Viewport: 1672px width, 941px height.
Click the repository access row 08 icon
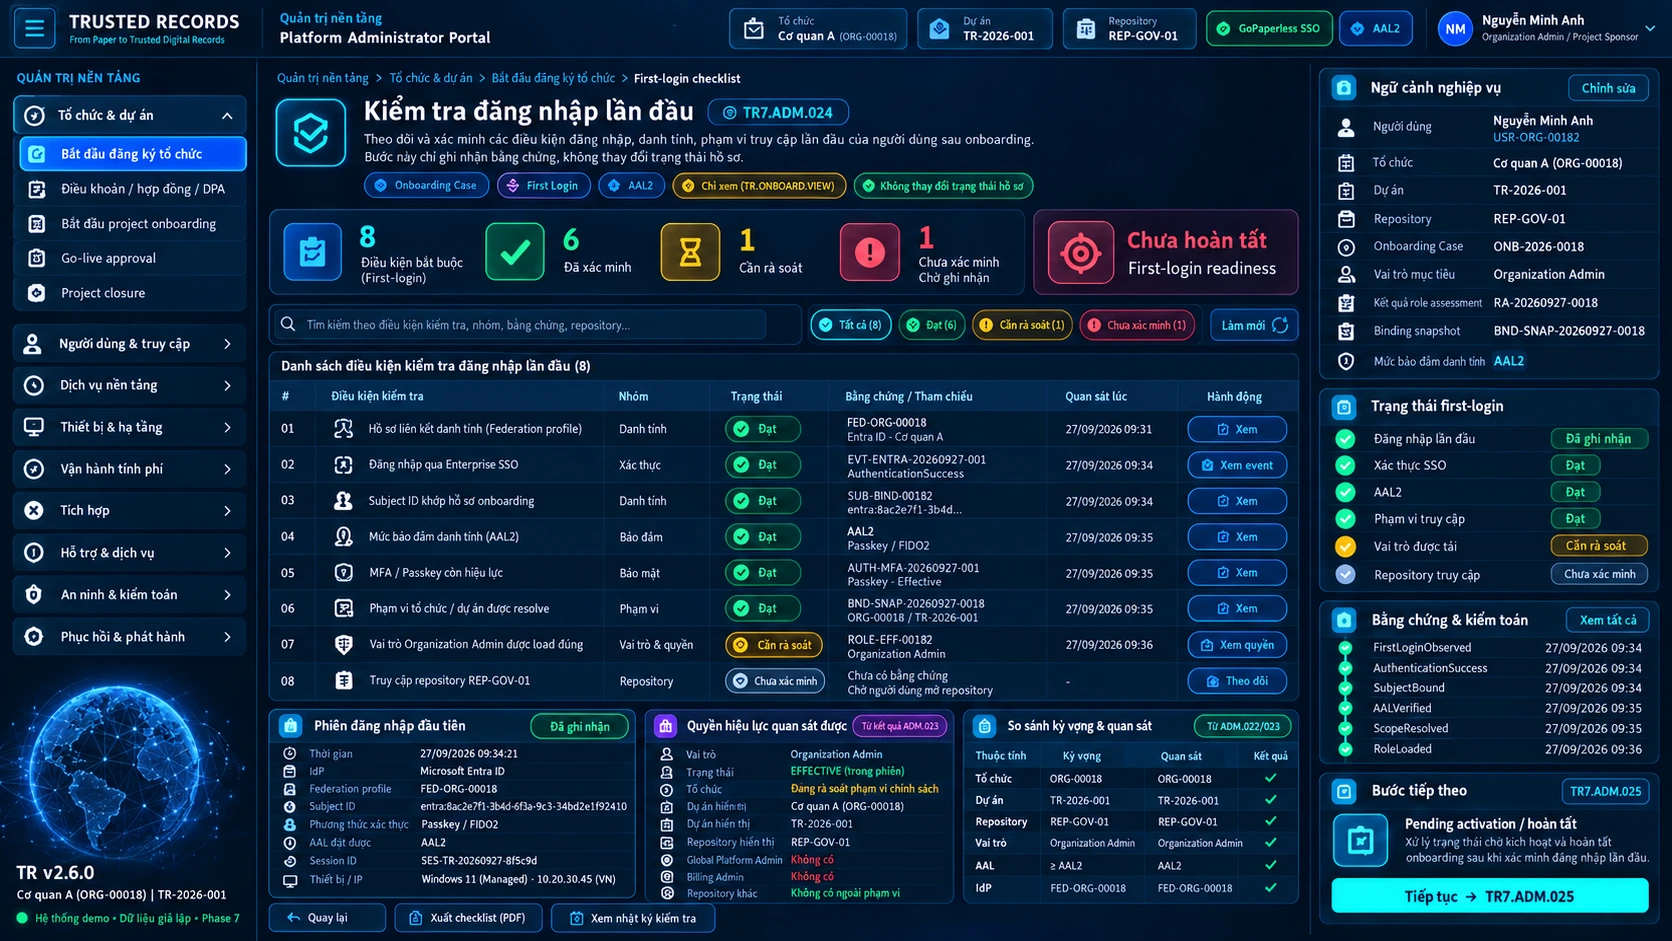[344, 681]
